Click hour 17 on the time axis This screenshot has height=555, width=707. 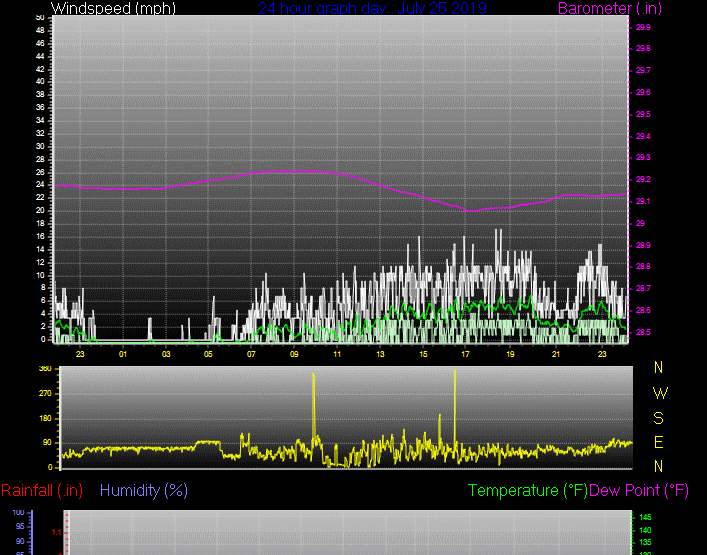(x=466, y=354)
